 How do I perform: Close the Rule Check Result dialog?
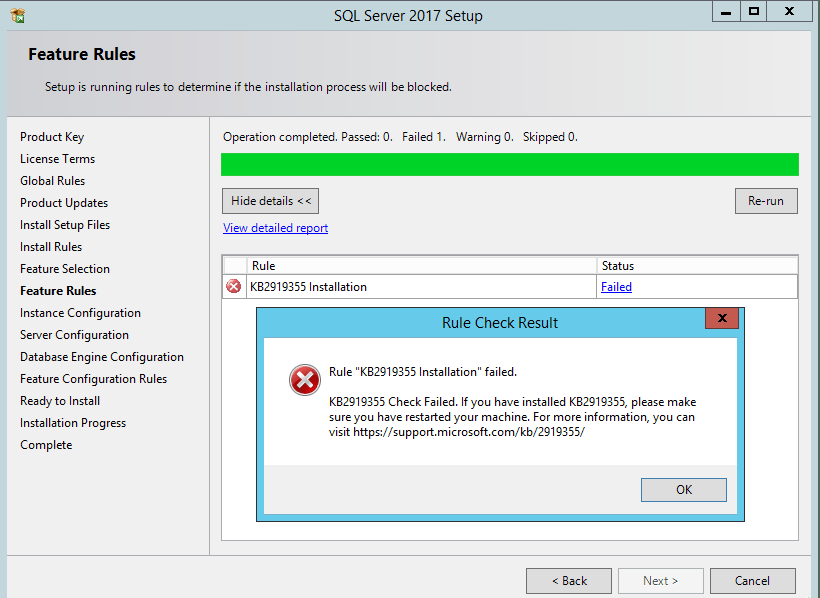[x=722, y=318]
